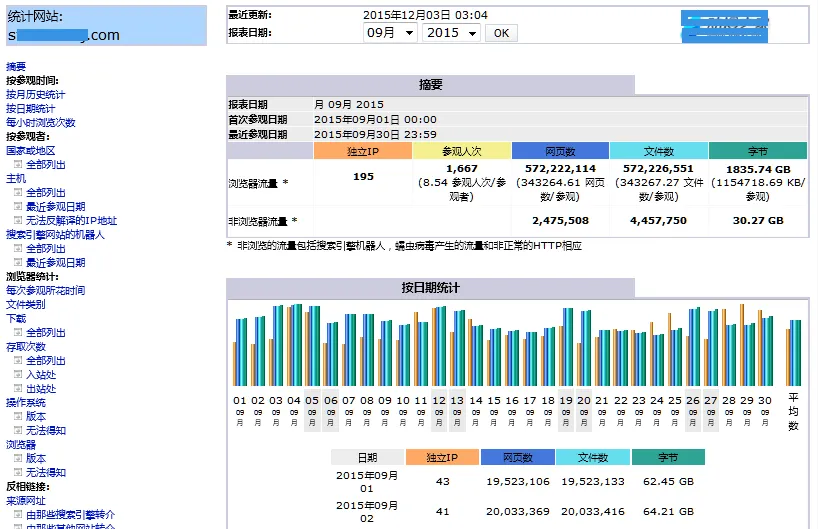Click orange 独立IP legend in daily table
This screenshot has width=818, height=529.
[x=442, y=457]
